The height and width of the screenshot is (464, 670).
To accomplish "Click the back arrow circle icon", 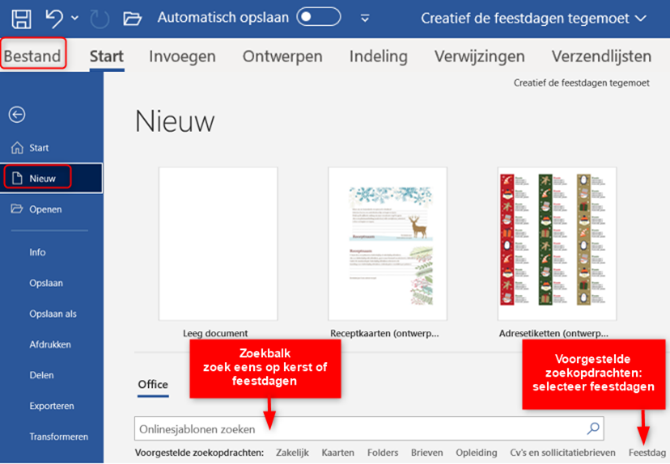I will (x=17, y=115).
